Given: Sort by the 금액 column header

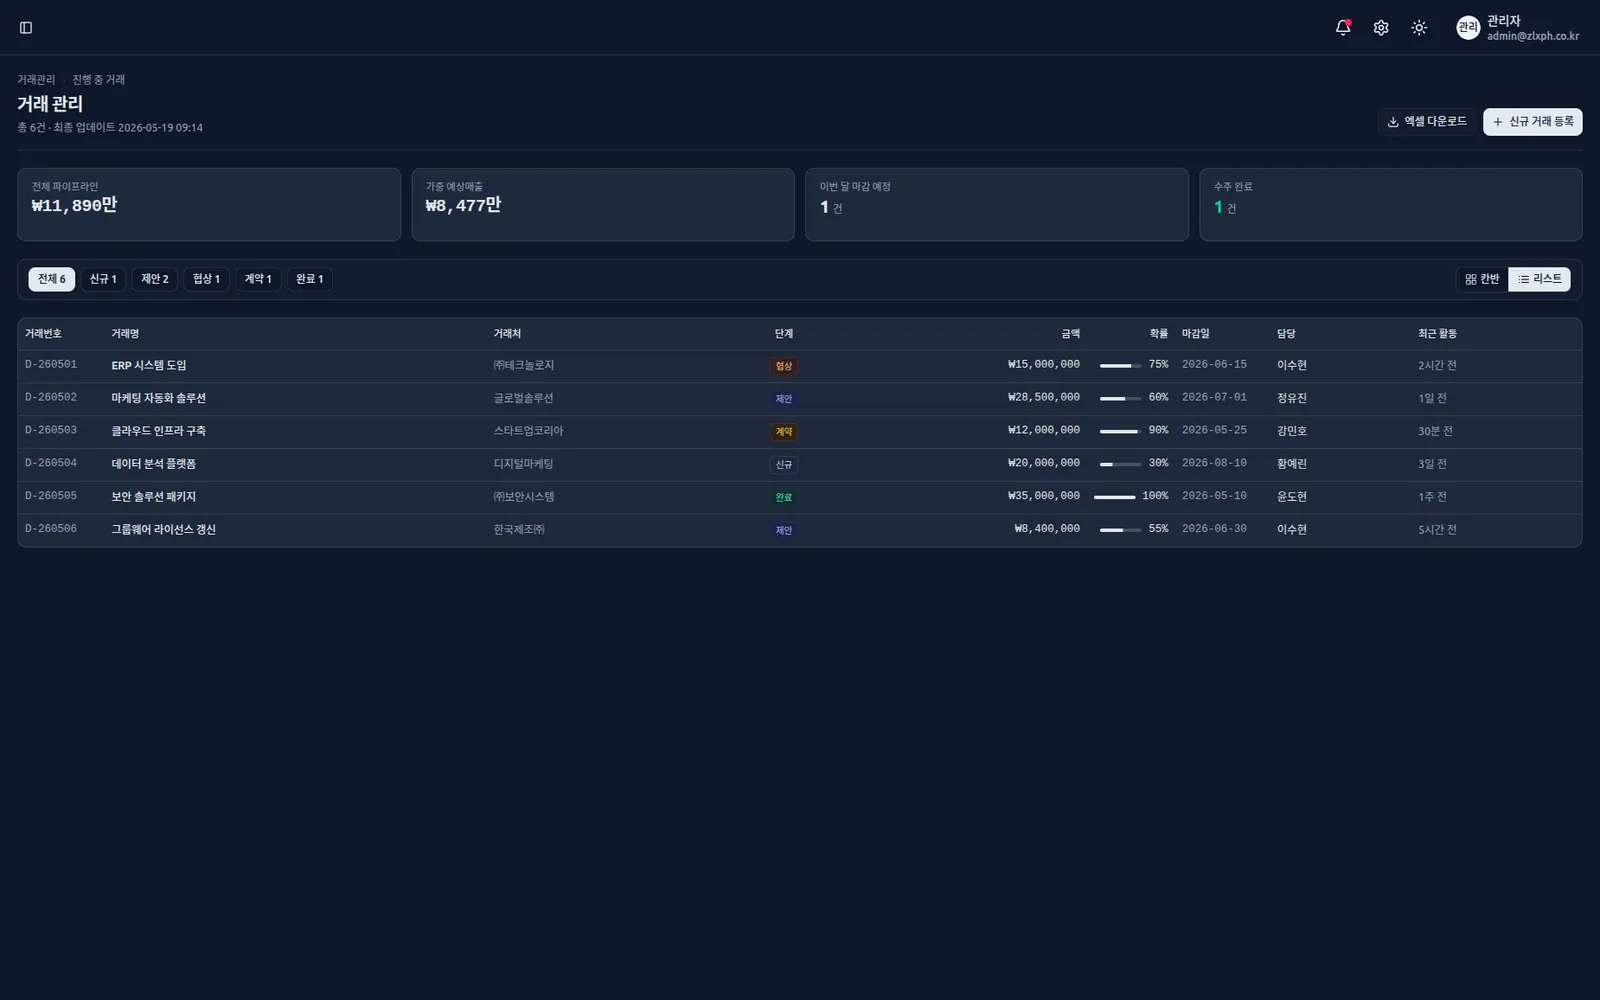Looking at the screenshot, I should [1070, 334].
